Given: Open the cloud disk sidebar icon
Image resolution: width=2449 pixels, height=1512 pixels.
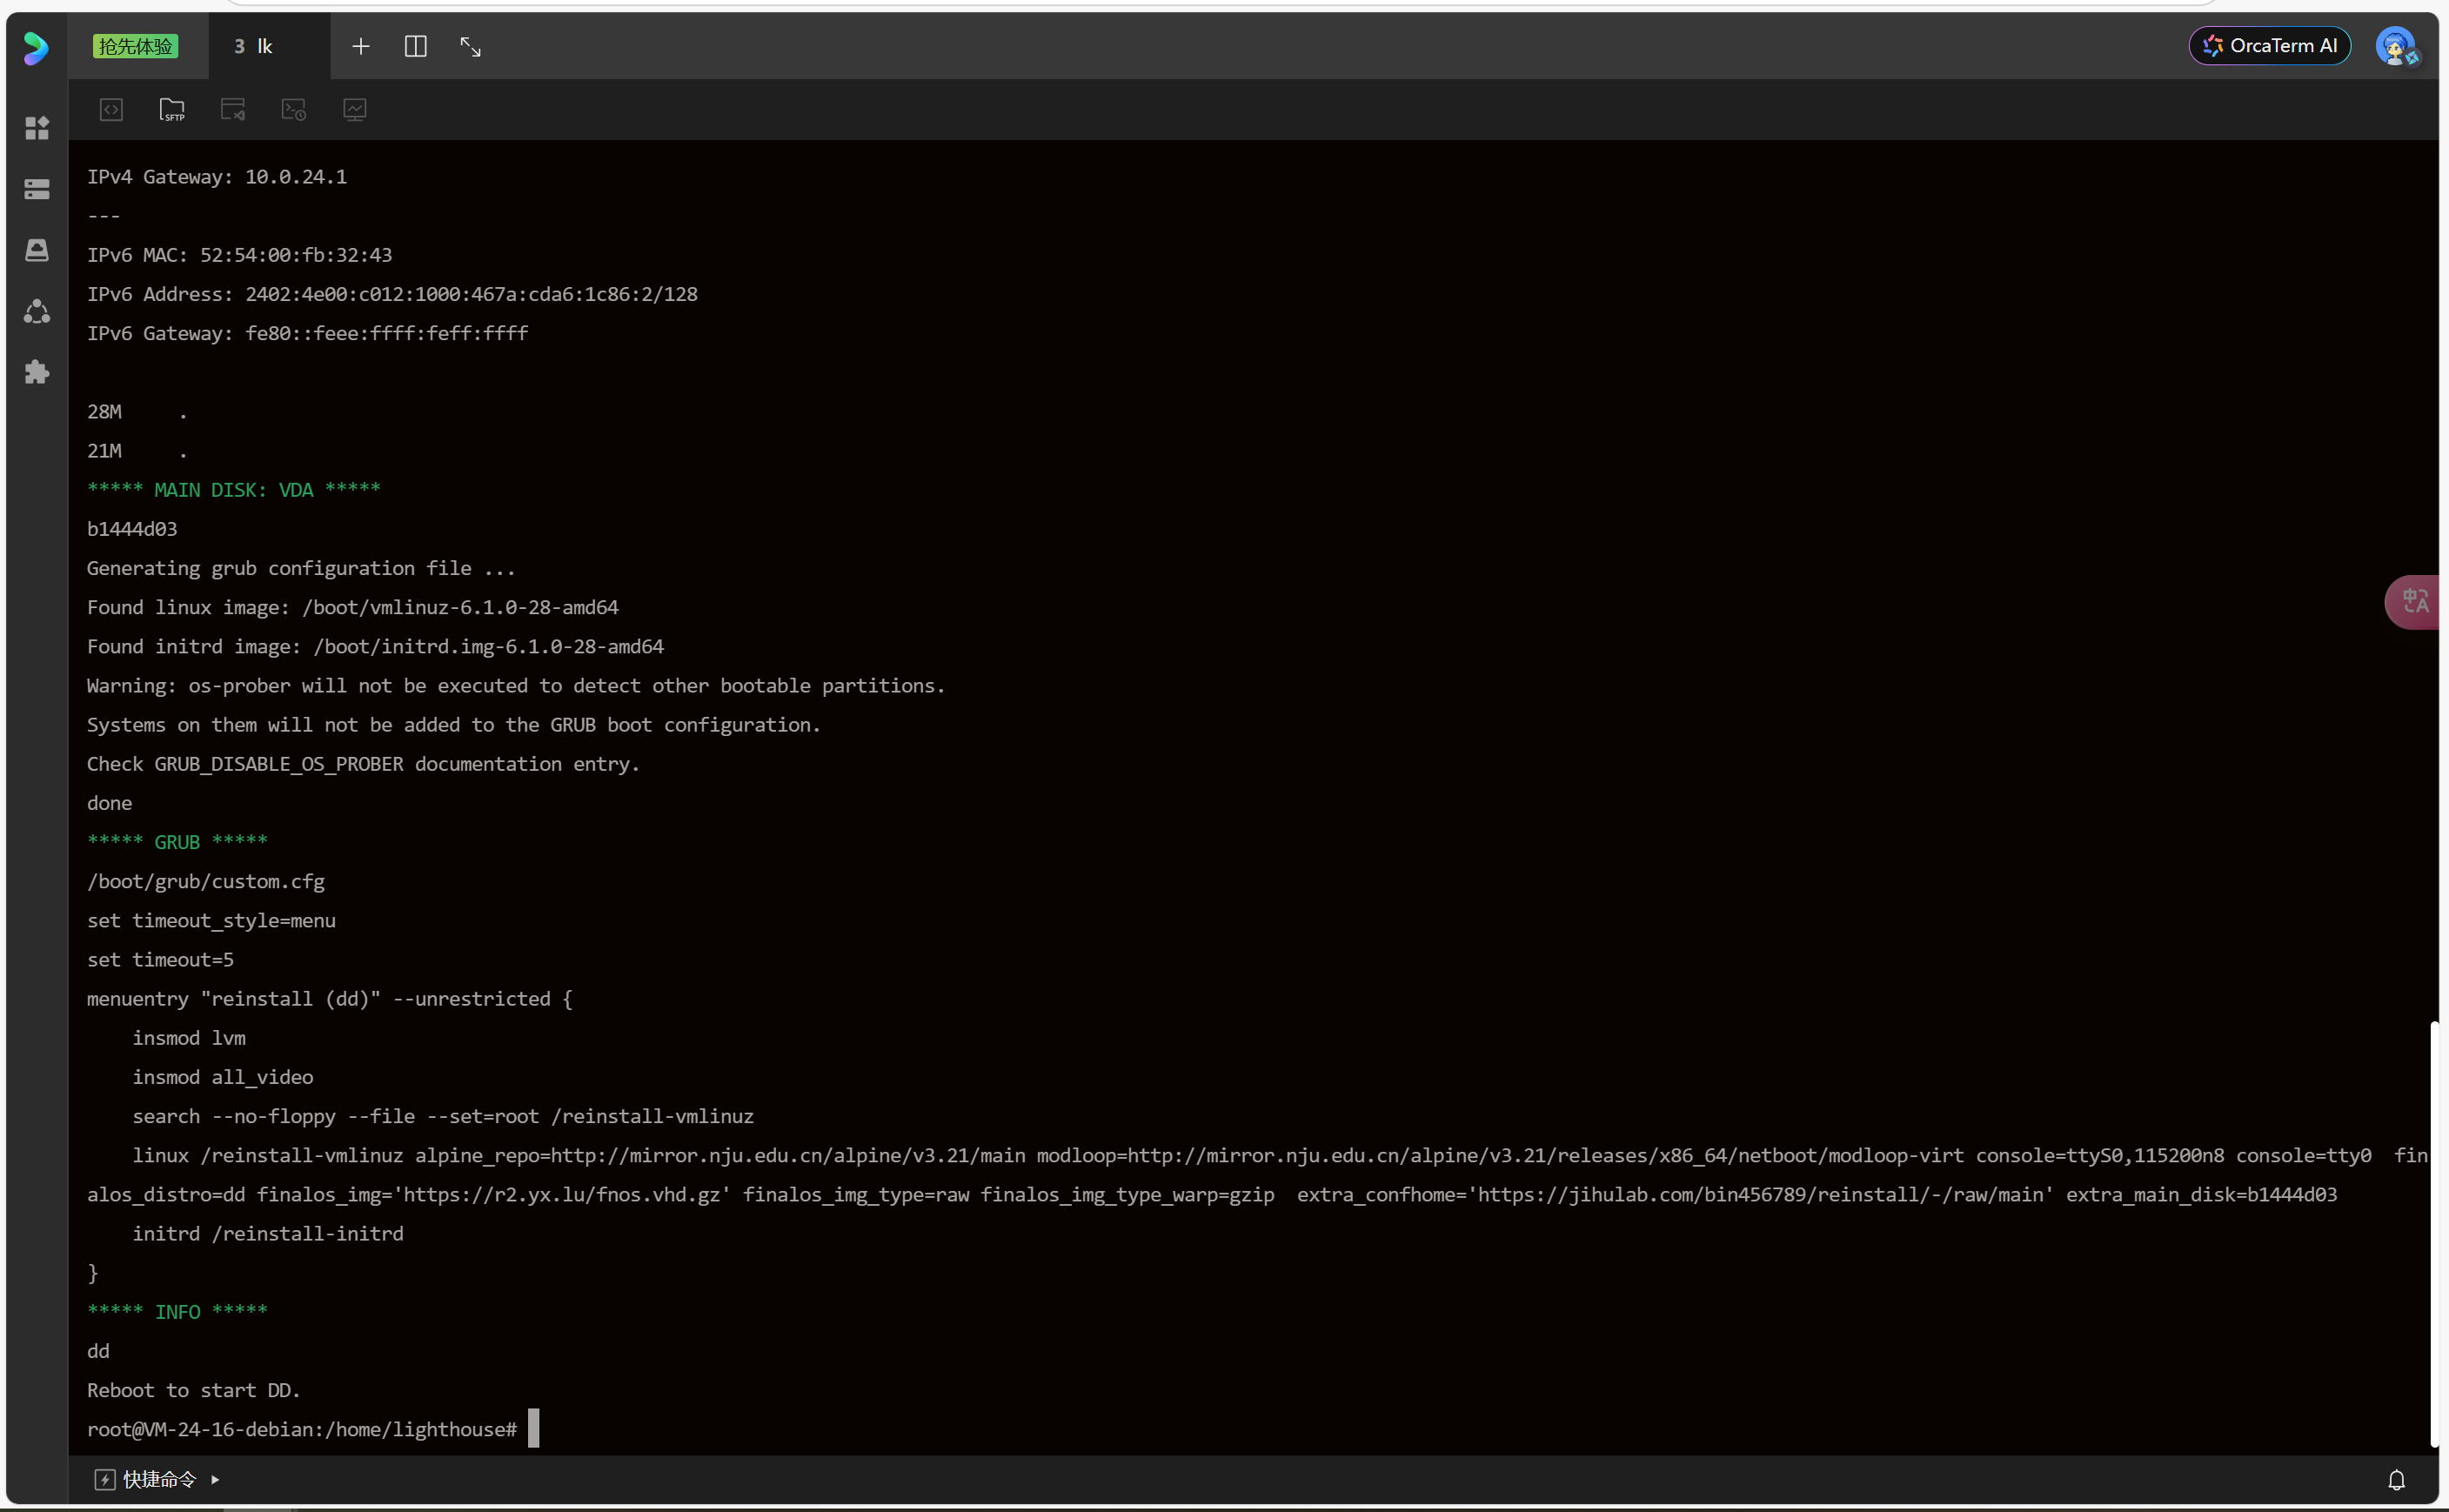Looking at the screenshot, I should click(x=37, y=250).
